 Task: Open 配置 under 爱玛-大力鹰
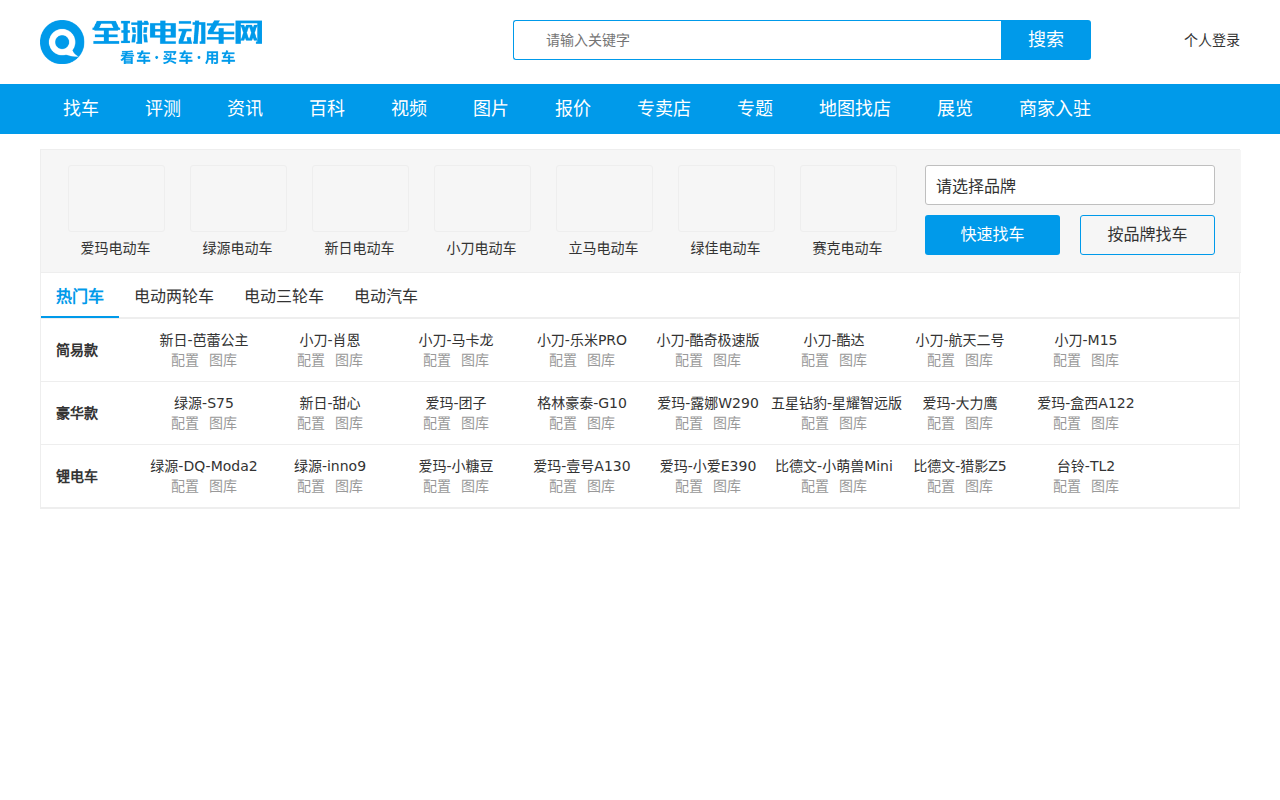click(x=941, y=423)
